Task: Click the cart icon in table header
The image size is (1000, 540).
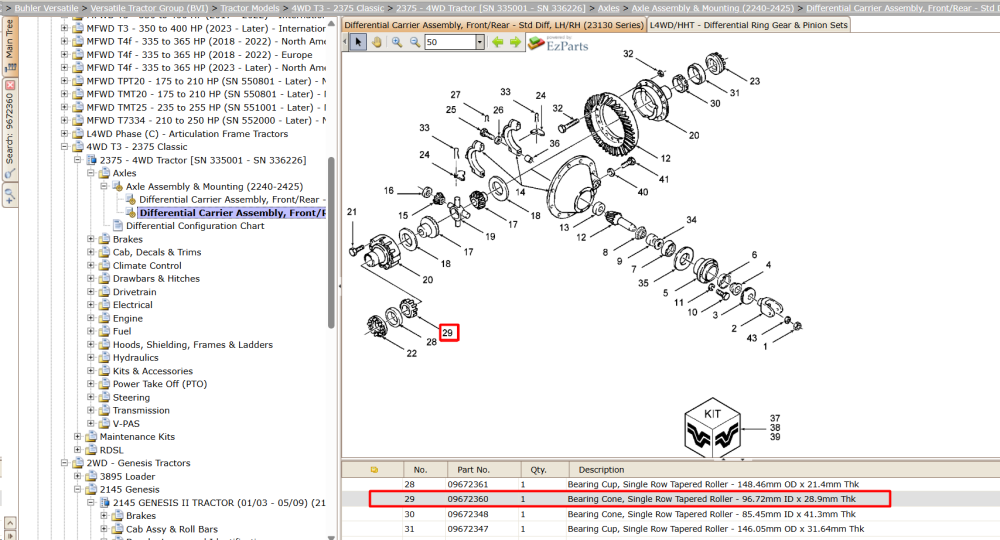Action: tap(374, 470)
